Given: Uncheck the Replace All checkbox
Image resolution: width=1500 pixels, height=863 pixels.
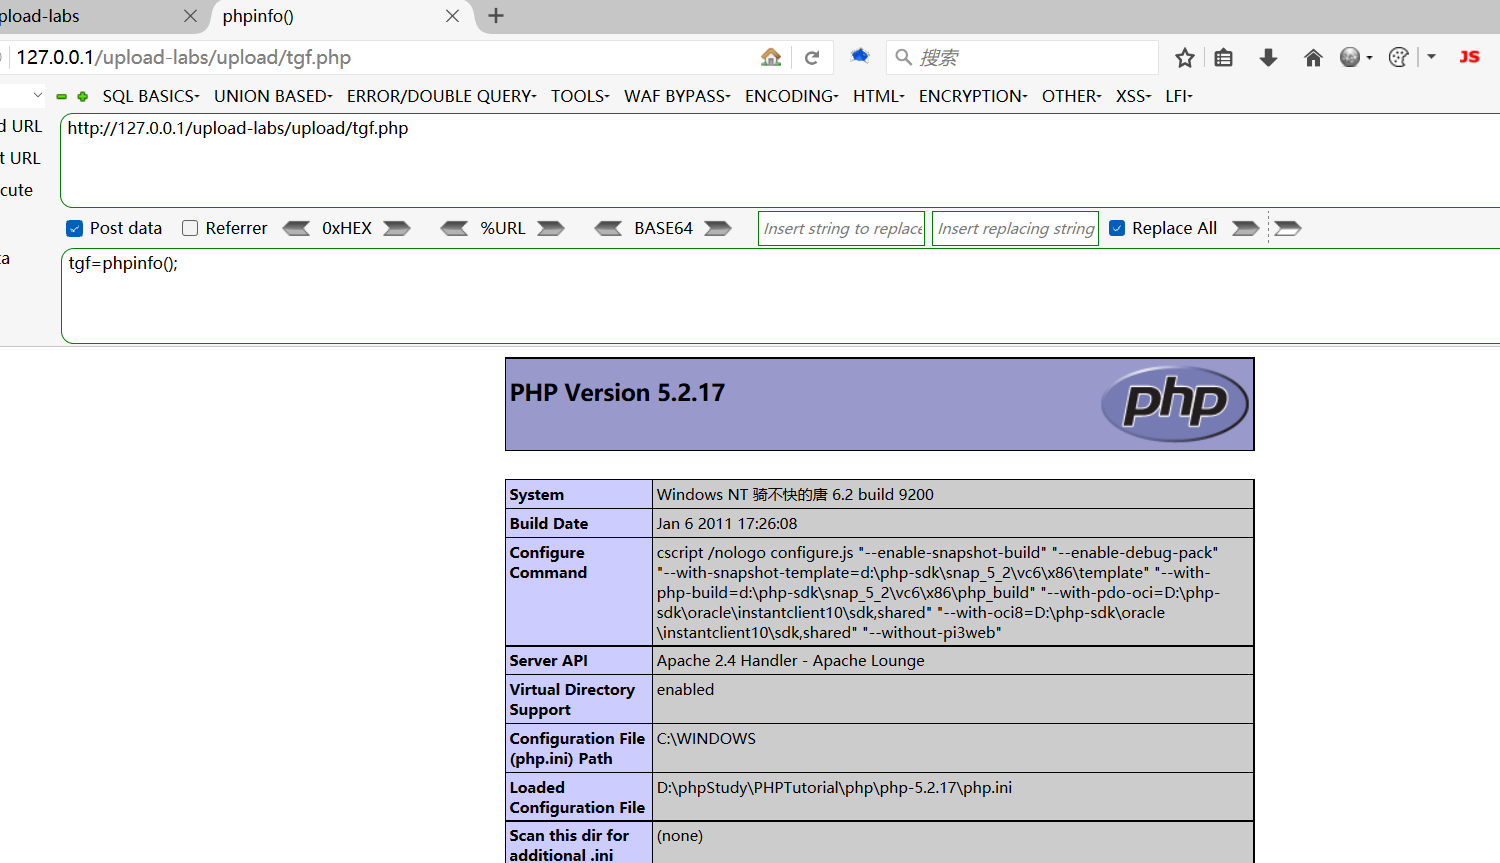Looking at the screenshot, I should click(1117, 228).
